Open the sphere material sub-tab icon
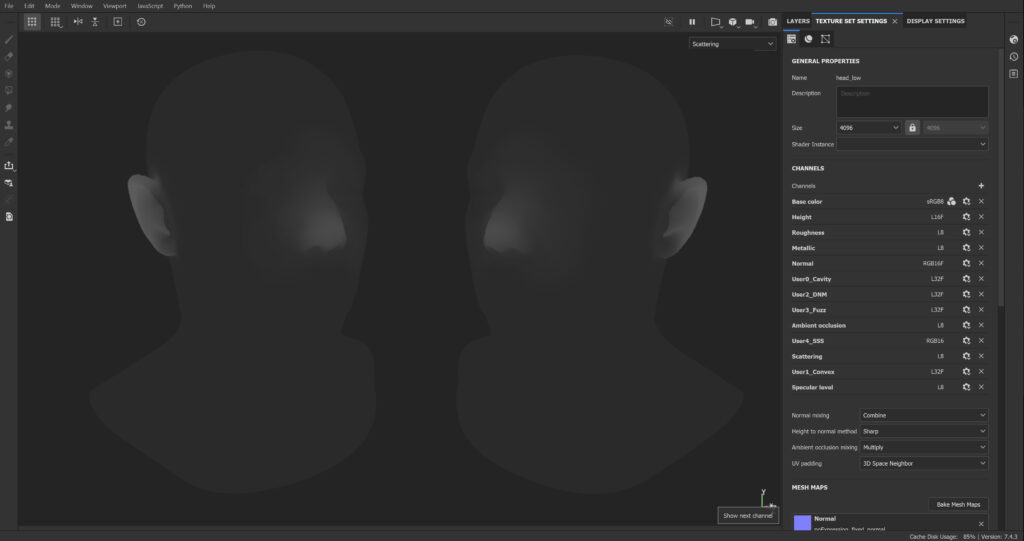Image resolution: width=1024 pixels, height=541 pixels. (808, 39)
